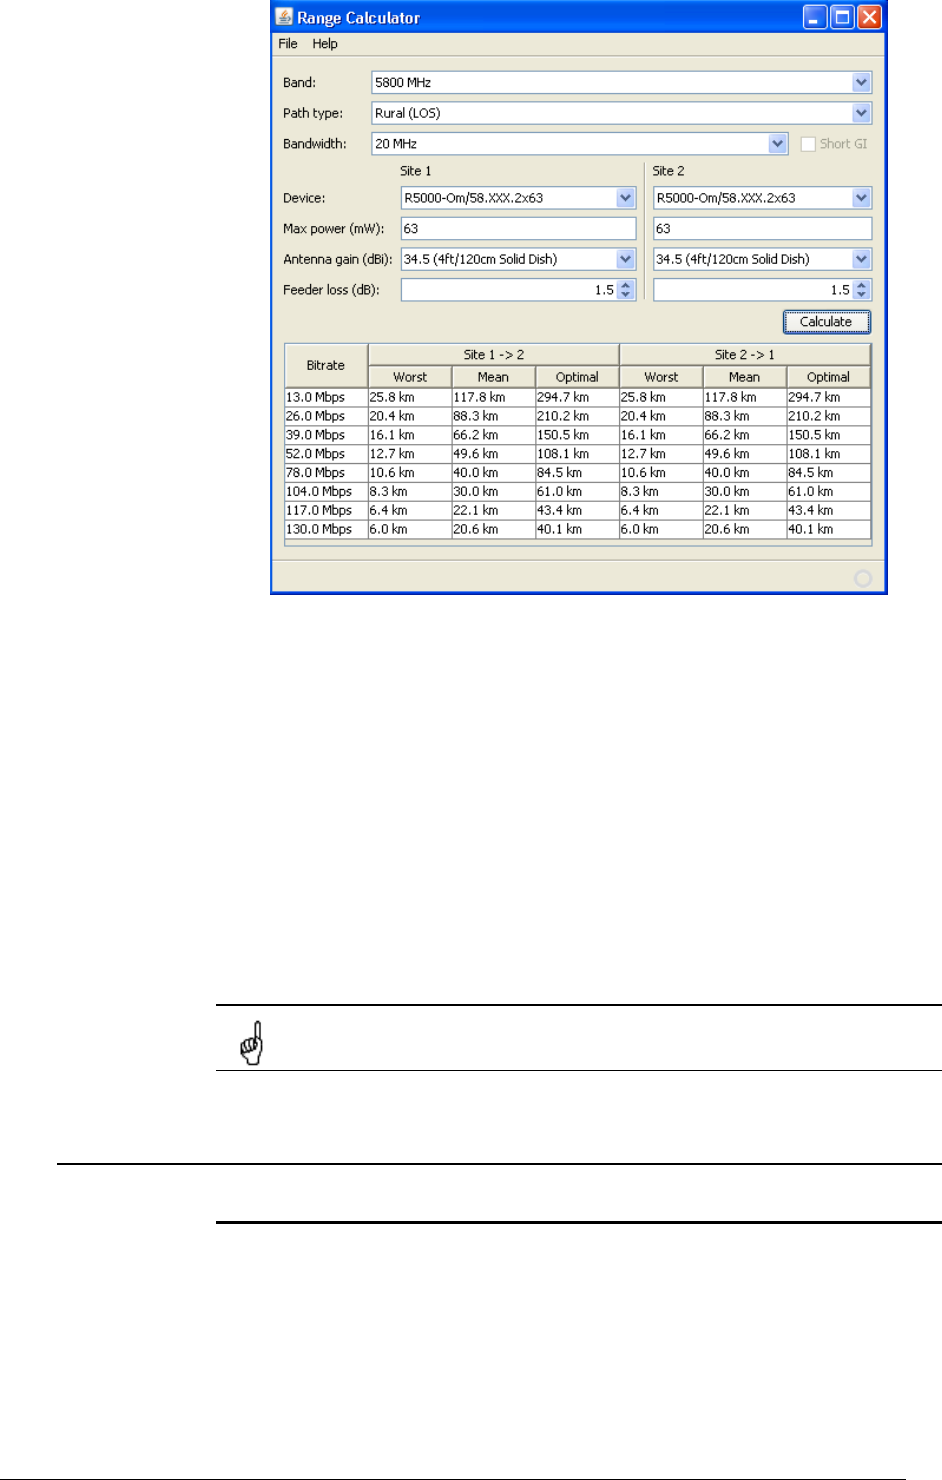Select the 26.0 Mbps row
The image size is (942, 1480).
point(578,416)
